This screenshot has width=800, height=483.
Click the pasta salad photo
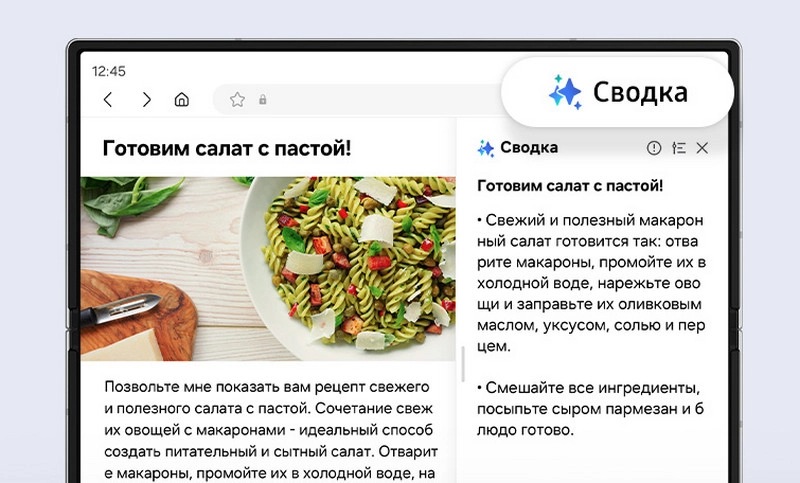(268, 269)
